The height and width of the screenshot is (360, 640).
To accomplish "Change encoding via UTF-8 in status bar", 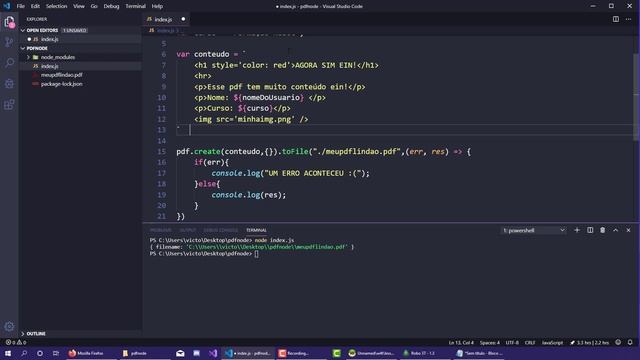I will [512, 342].
